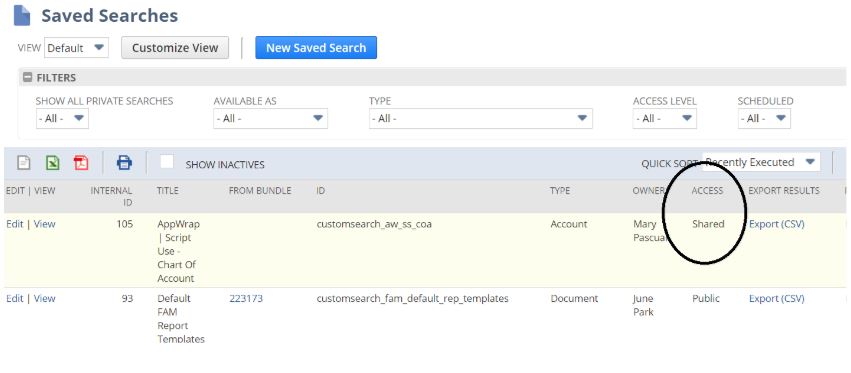Expand the Available As dropdown

(x=270, y=118)
